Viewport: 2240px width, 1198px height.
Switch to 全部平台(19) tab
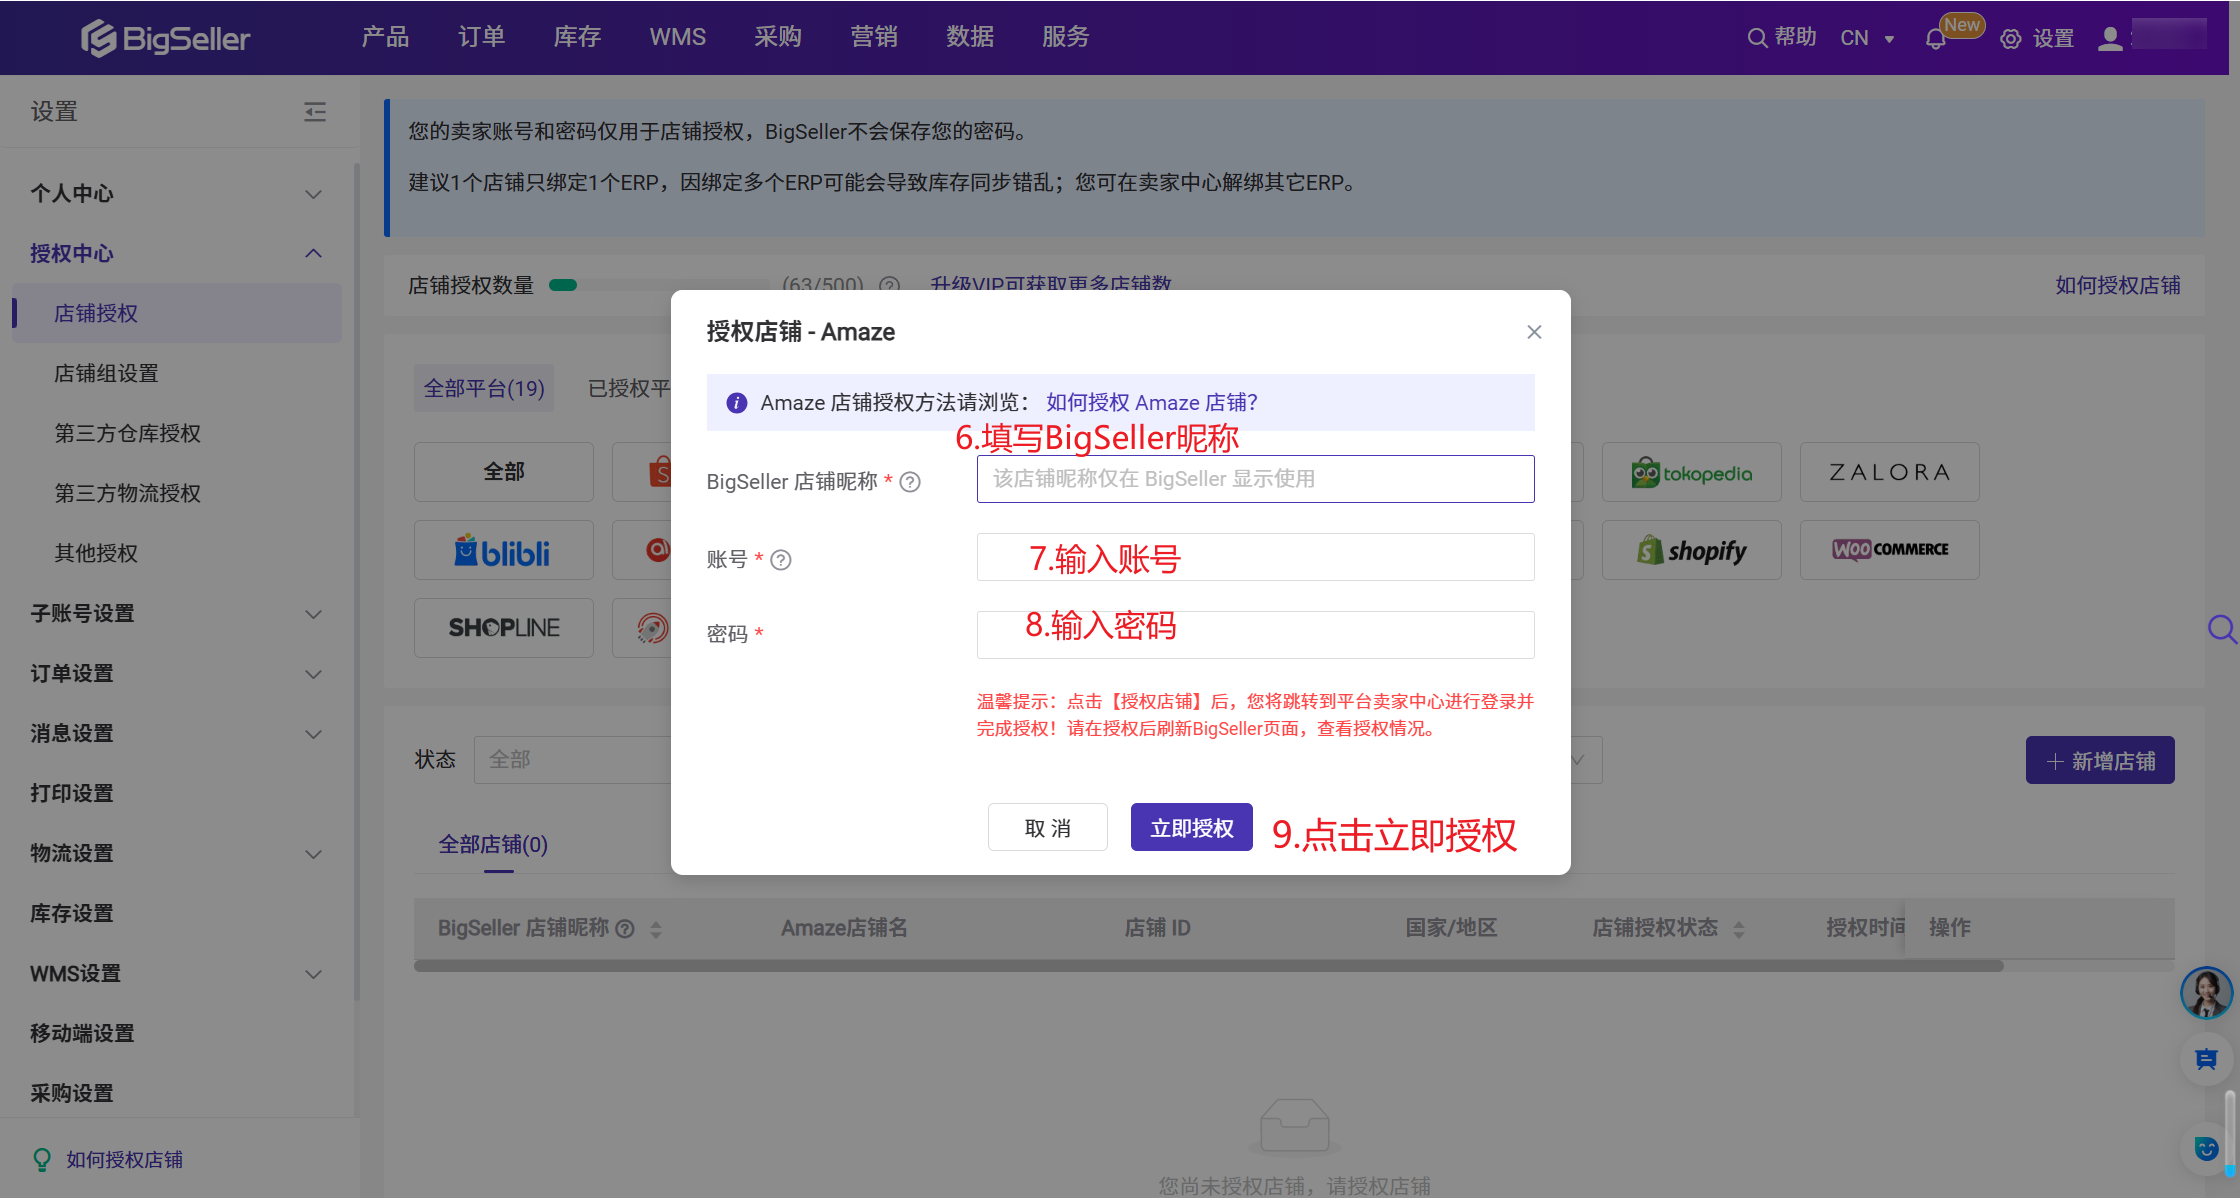click(484, 388)
